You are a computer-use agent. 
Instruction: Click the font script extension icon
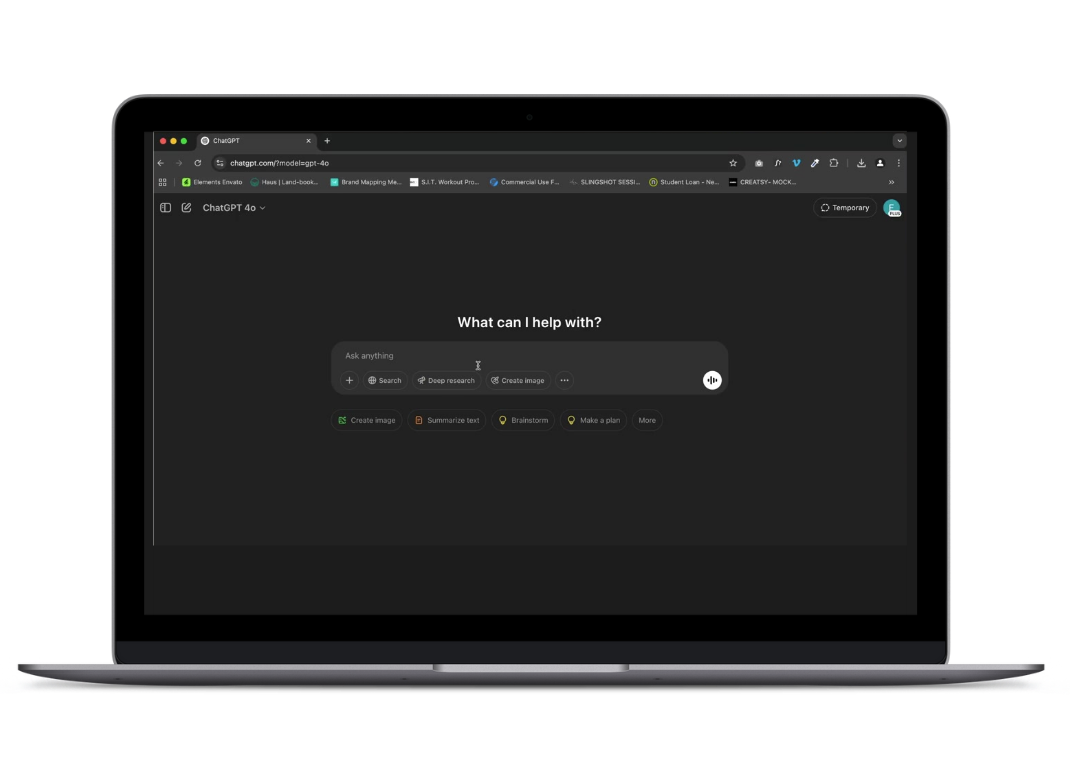click(778, 163)
